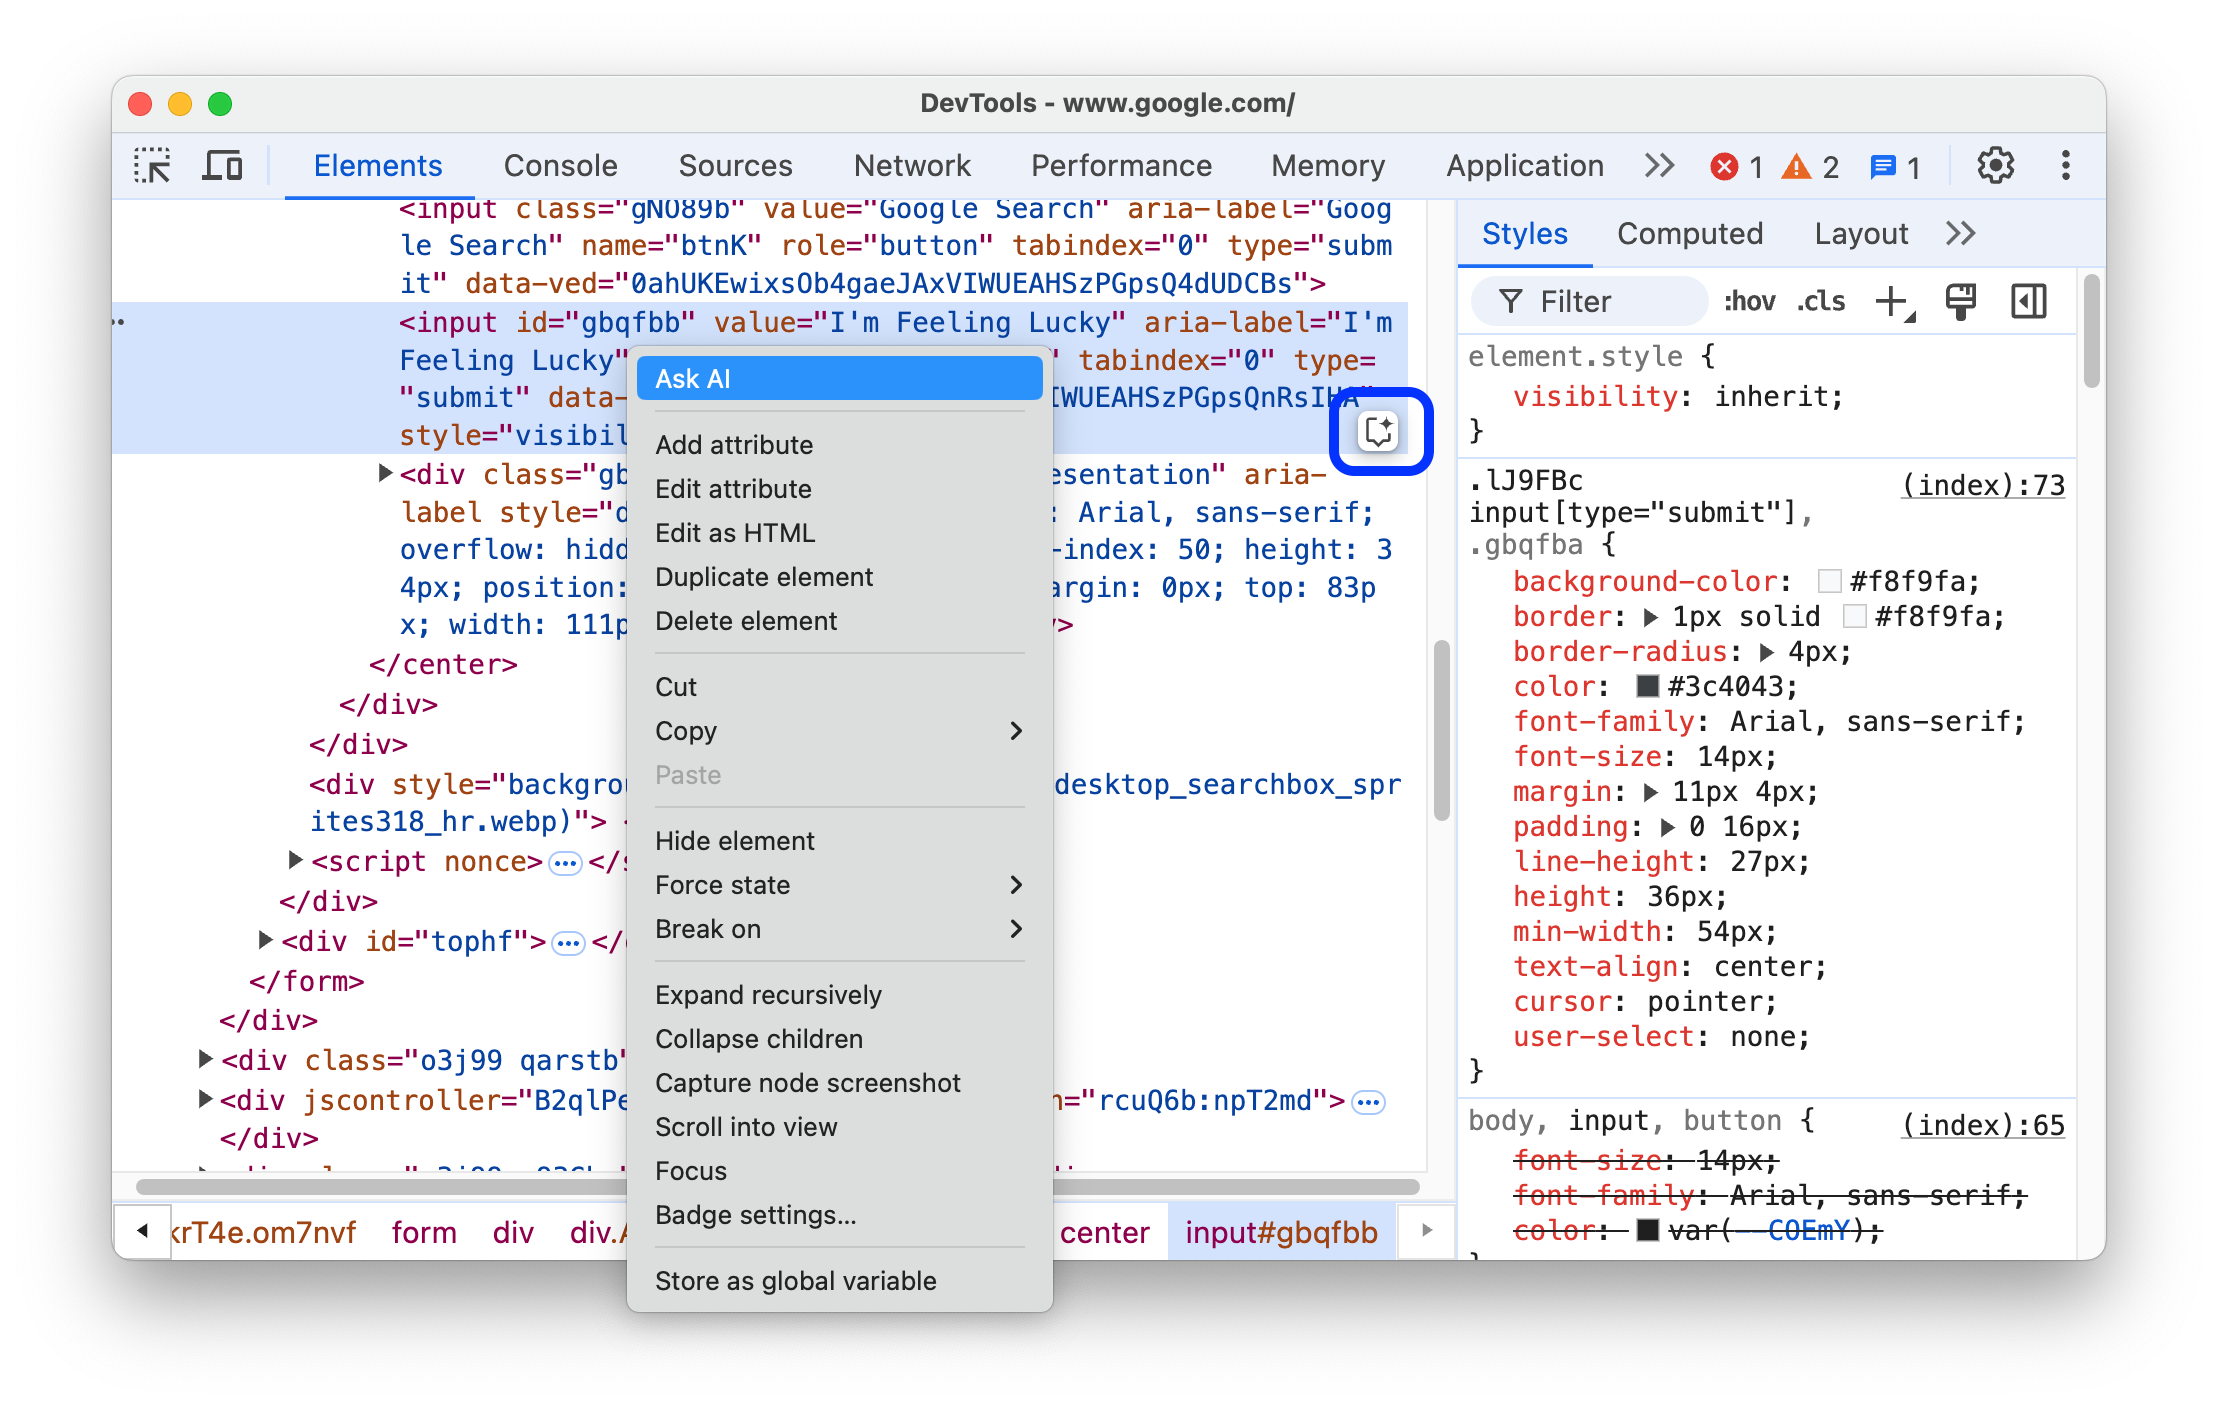The width and height of the screenshot is (2218, 1408).
Task: Click the element picker icon
Action: 157,168
